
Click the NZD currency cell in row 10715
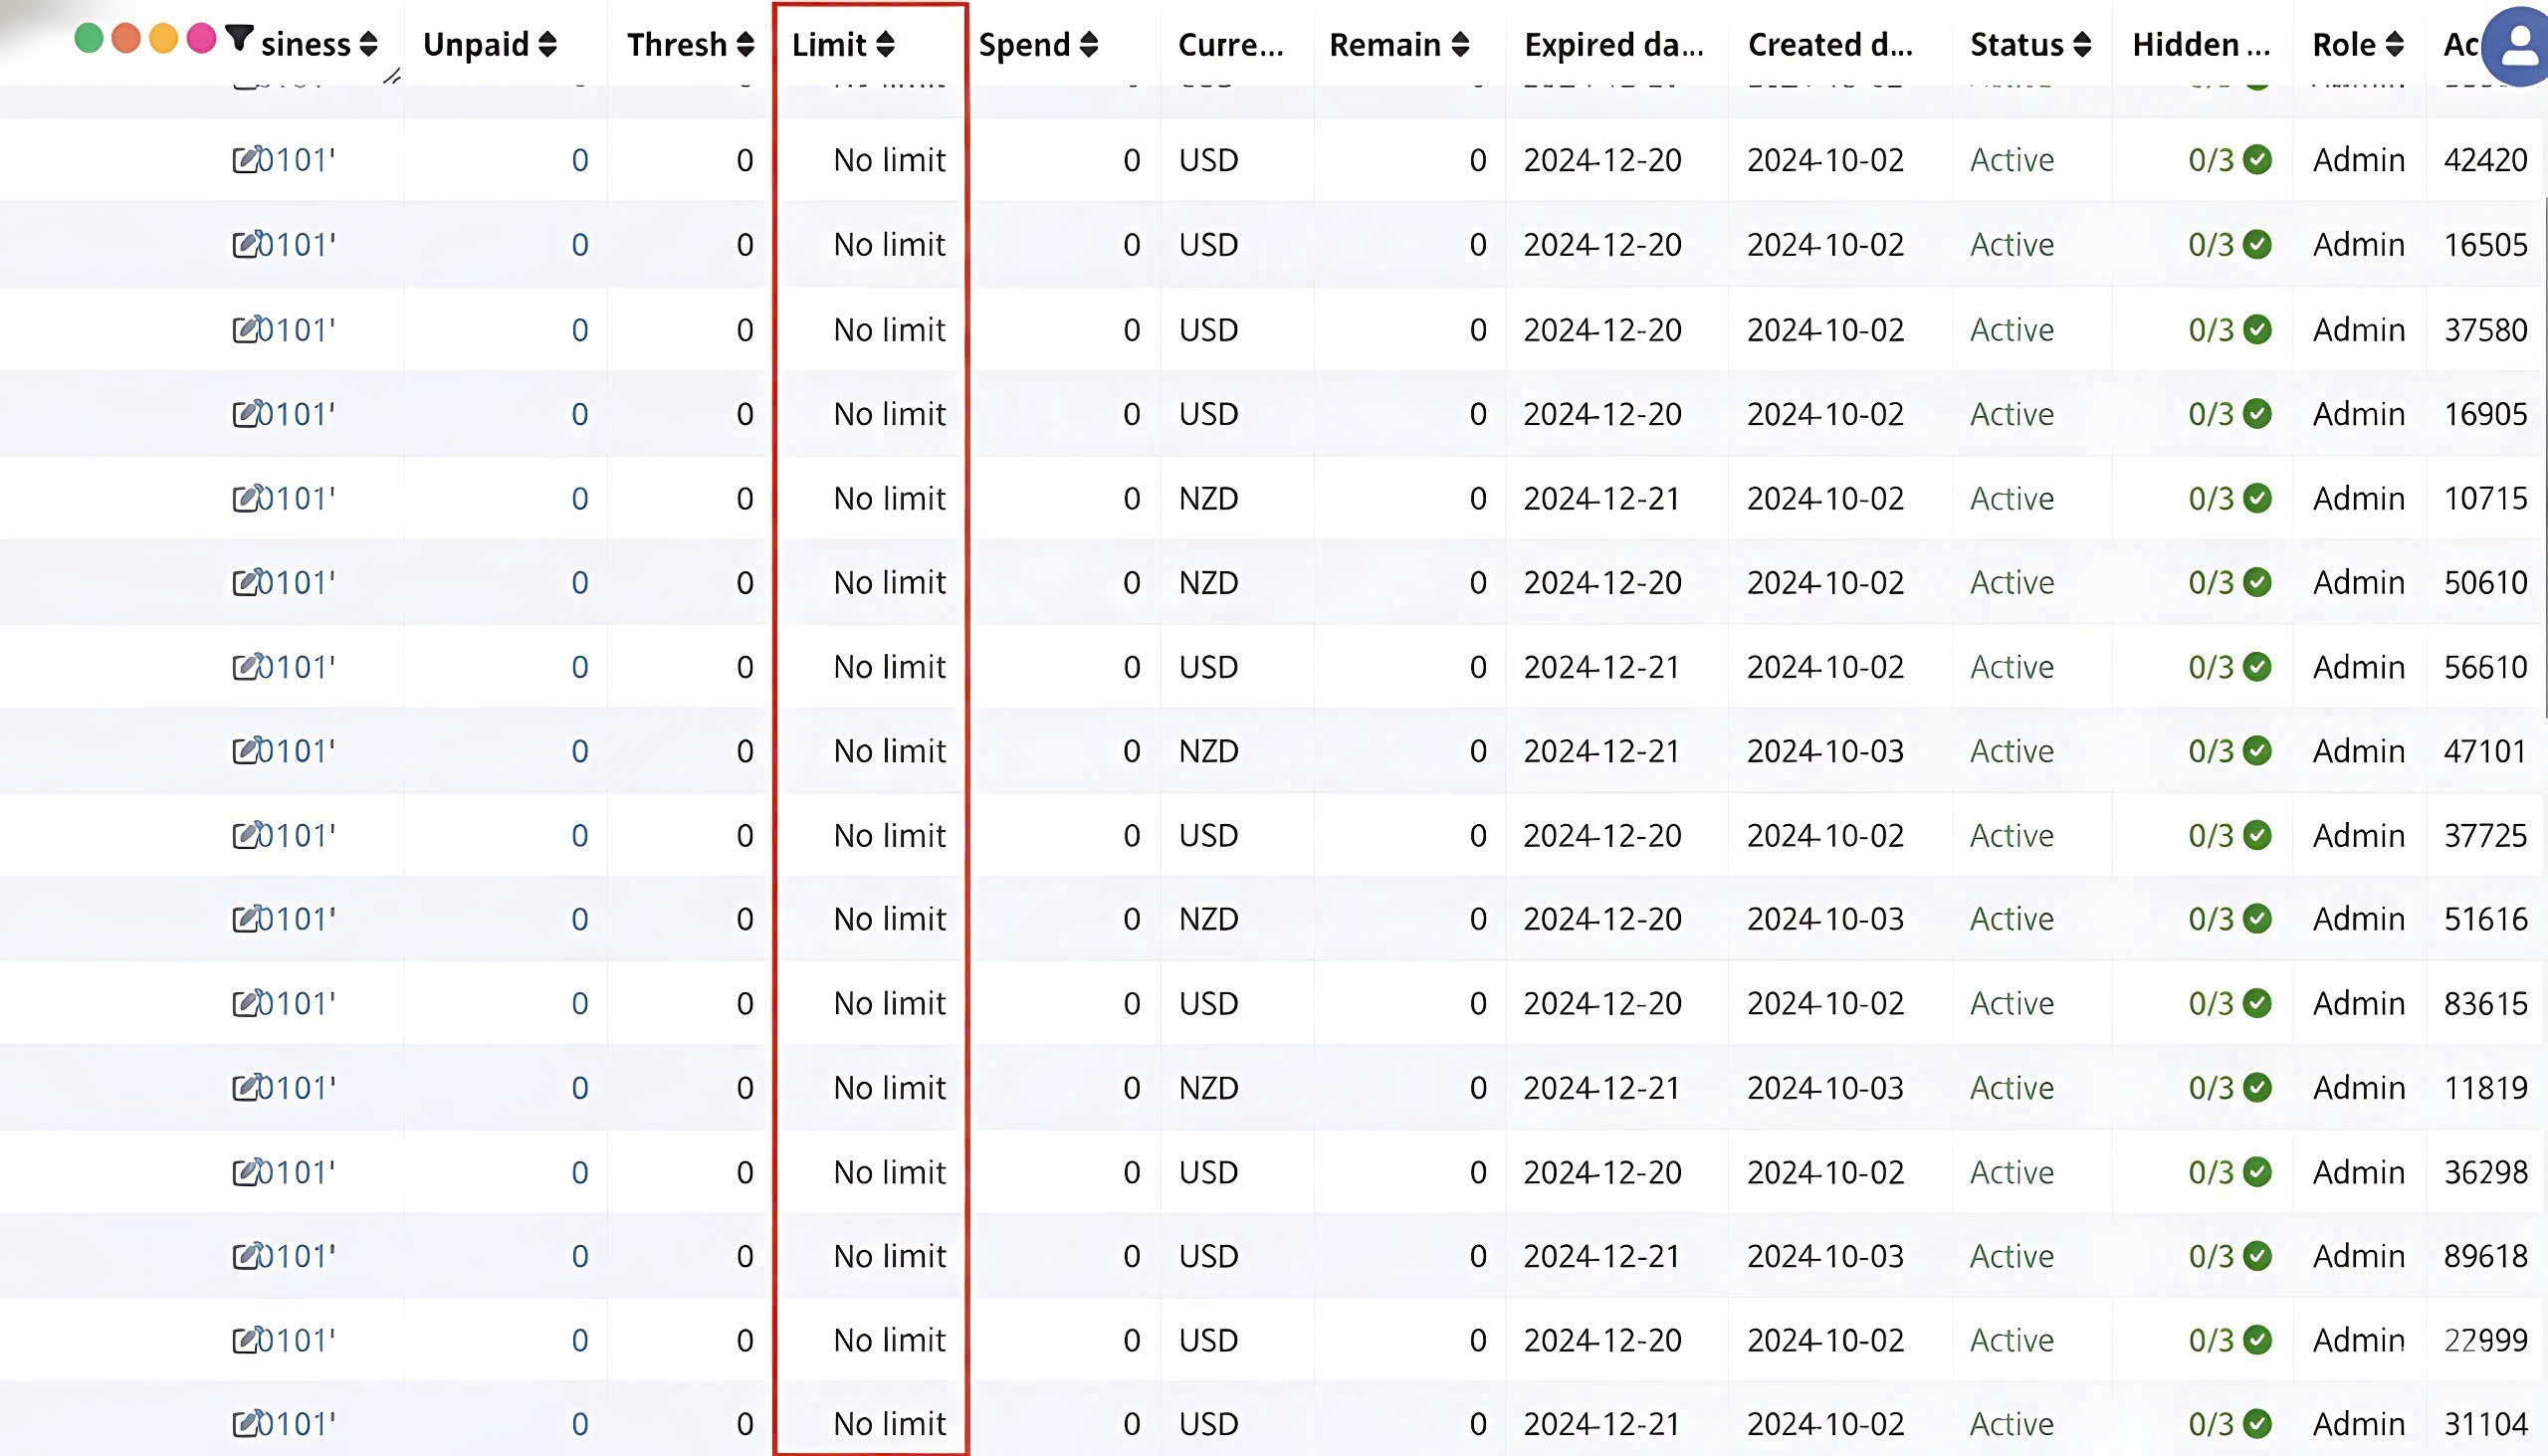coord(1208,498)
